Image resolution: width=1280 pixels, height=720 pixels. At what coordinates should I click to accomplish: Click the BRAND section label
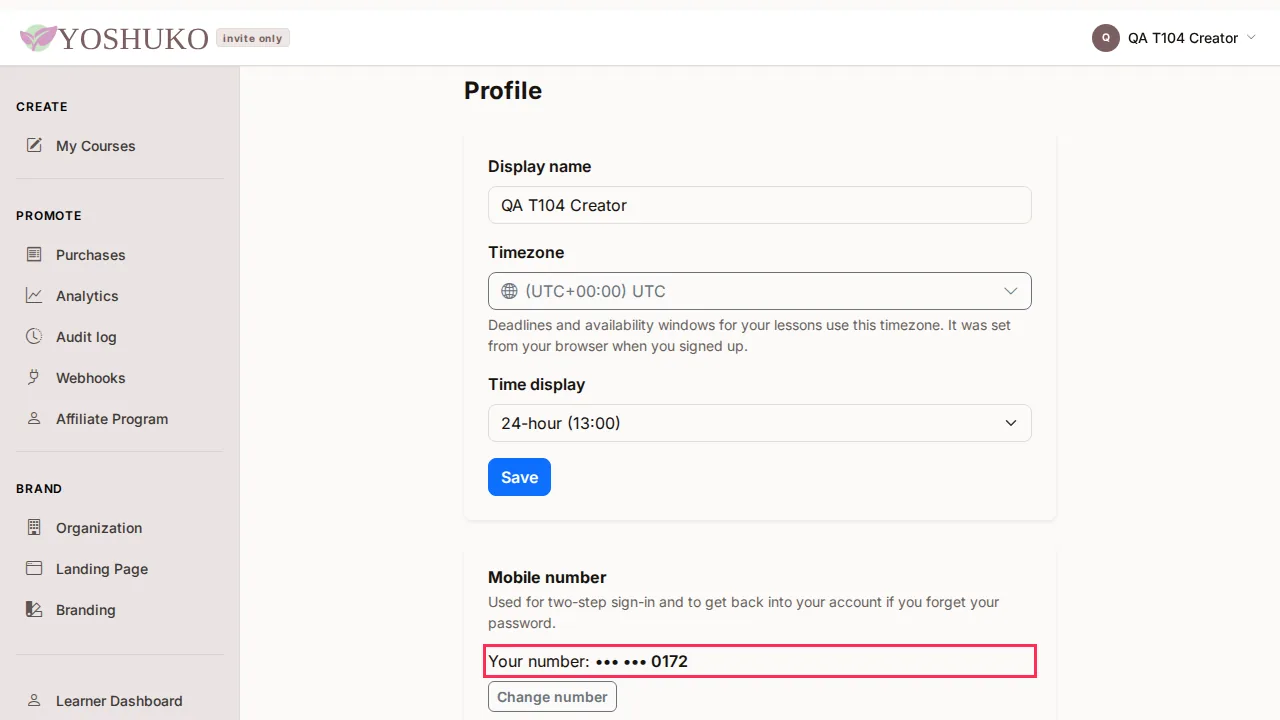pyautogui.click(x=39, y=488)
